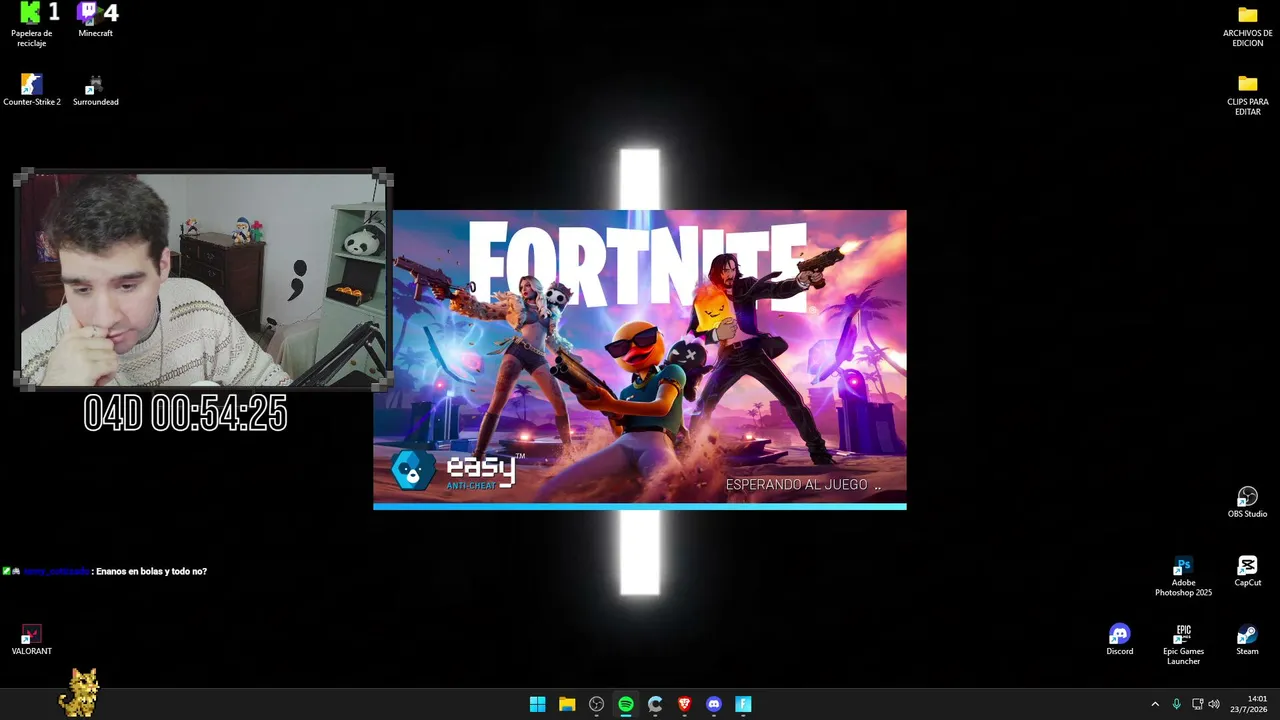1280x720 pixels.
Task: Switch to OBS Studio in the taskbar
Action: [596, 704]
